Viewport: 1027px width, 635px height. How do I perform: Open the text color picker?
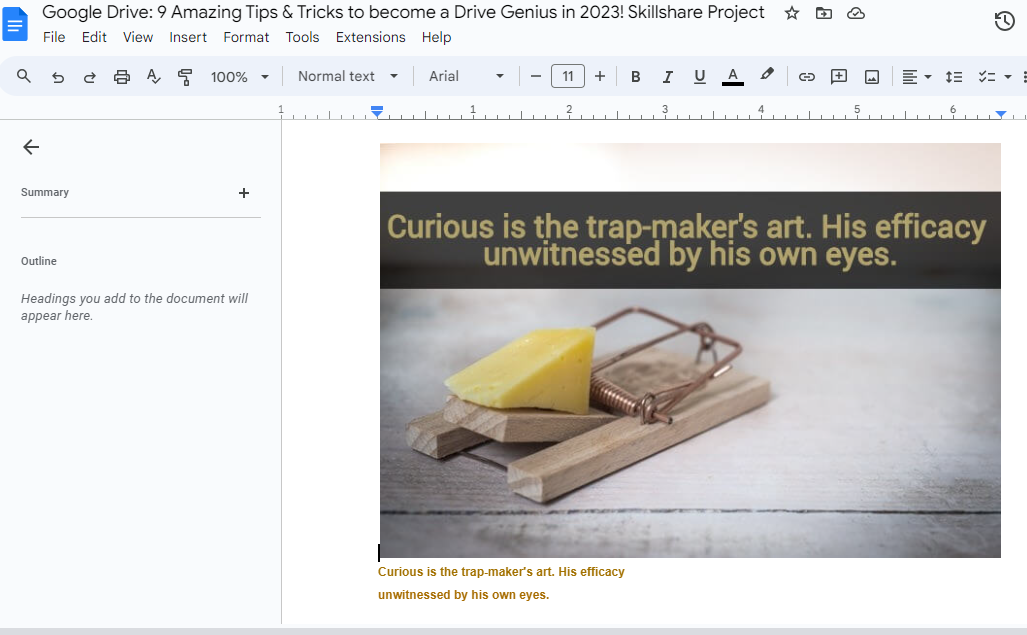tap(732, 77)
